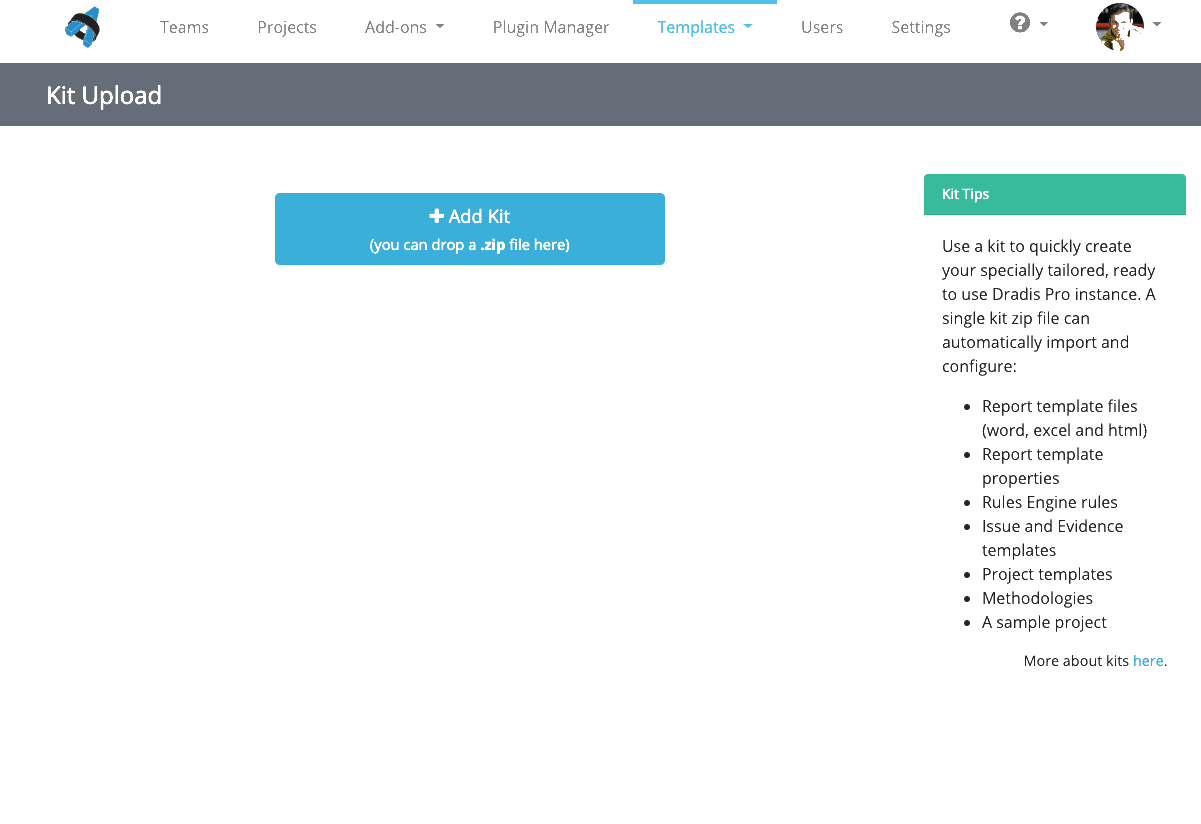Navigate to the Teams page
1201x824 pixels.
(184, 27)
